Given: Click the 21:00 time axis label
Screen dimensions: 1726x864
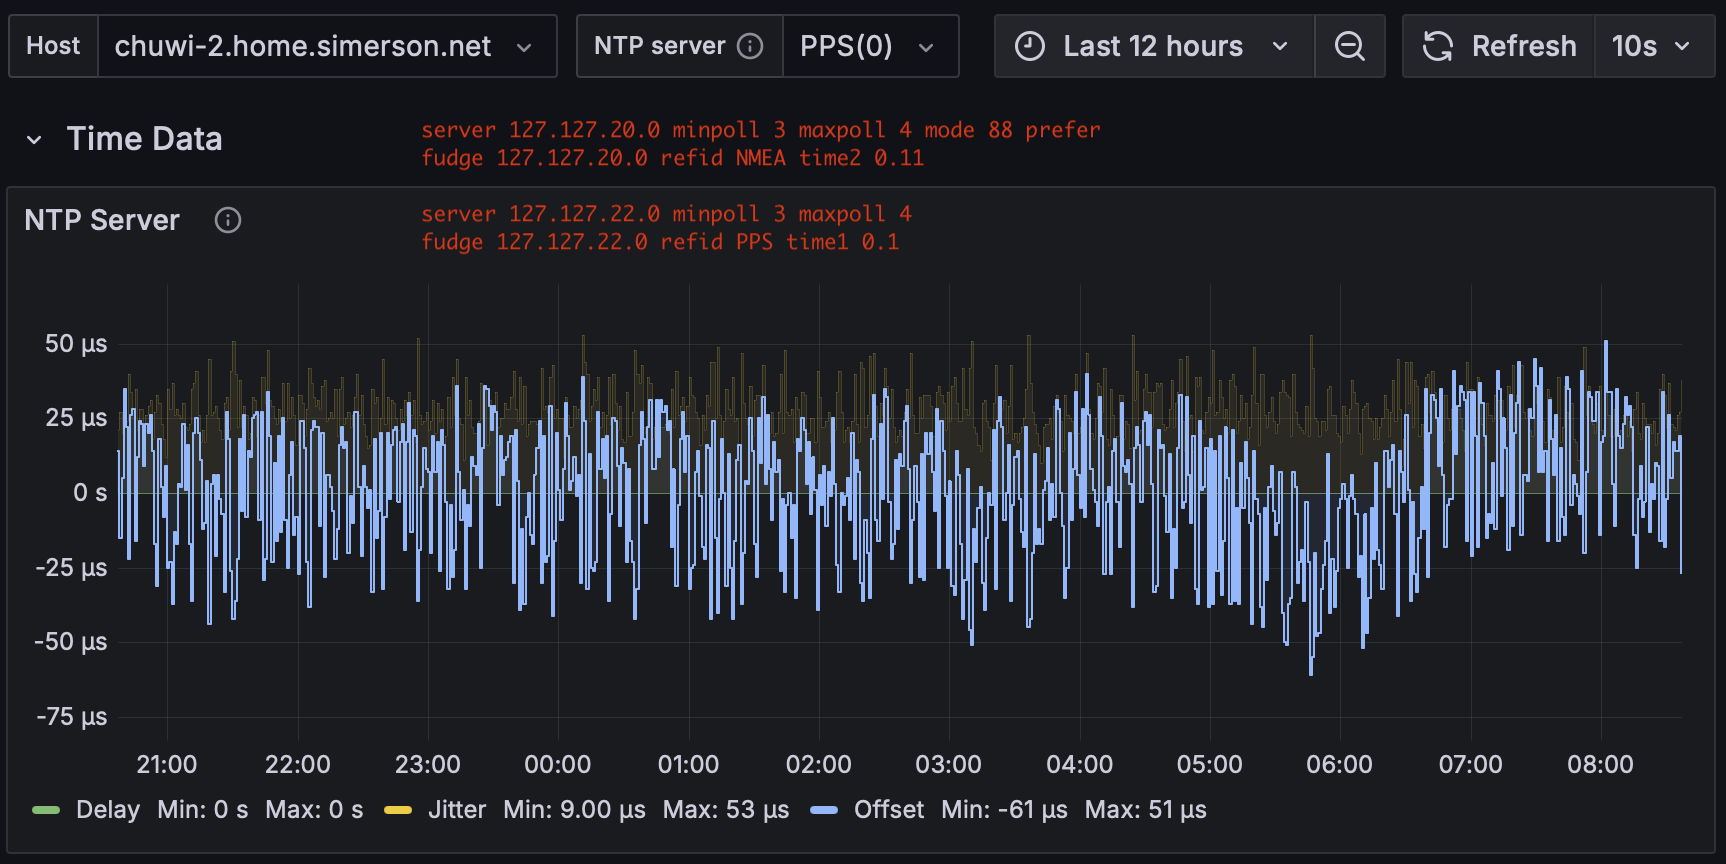Looking at the screenshot, I should [167, 765].
